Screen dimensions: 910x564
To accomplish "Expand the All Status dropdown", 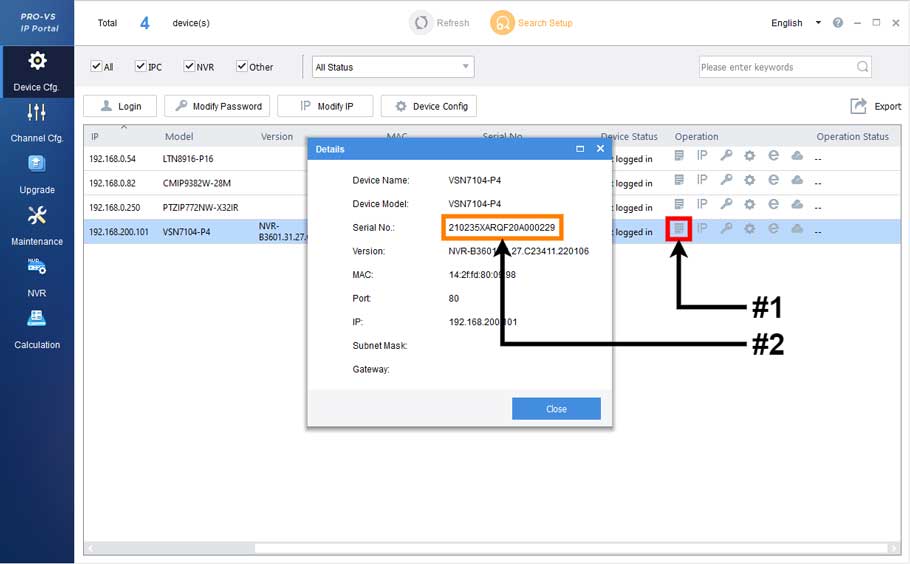I will 392,67.
